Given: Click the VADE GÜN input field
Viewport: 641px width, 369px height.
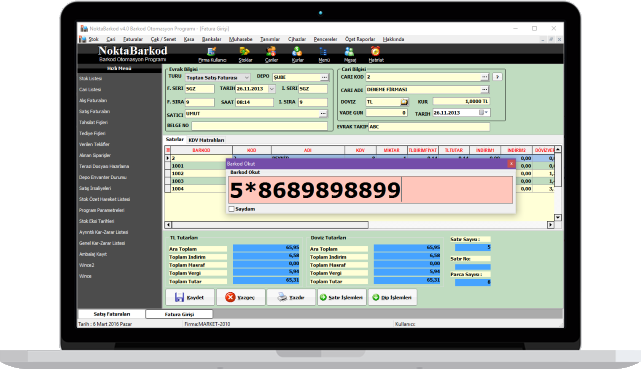Looking at the screenshot, I should click(386, 112).
